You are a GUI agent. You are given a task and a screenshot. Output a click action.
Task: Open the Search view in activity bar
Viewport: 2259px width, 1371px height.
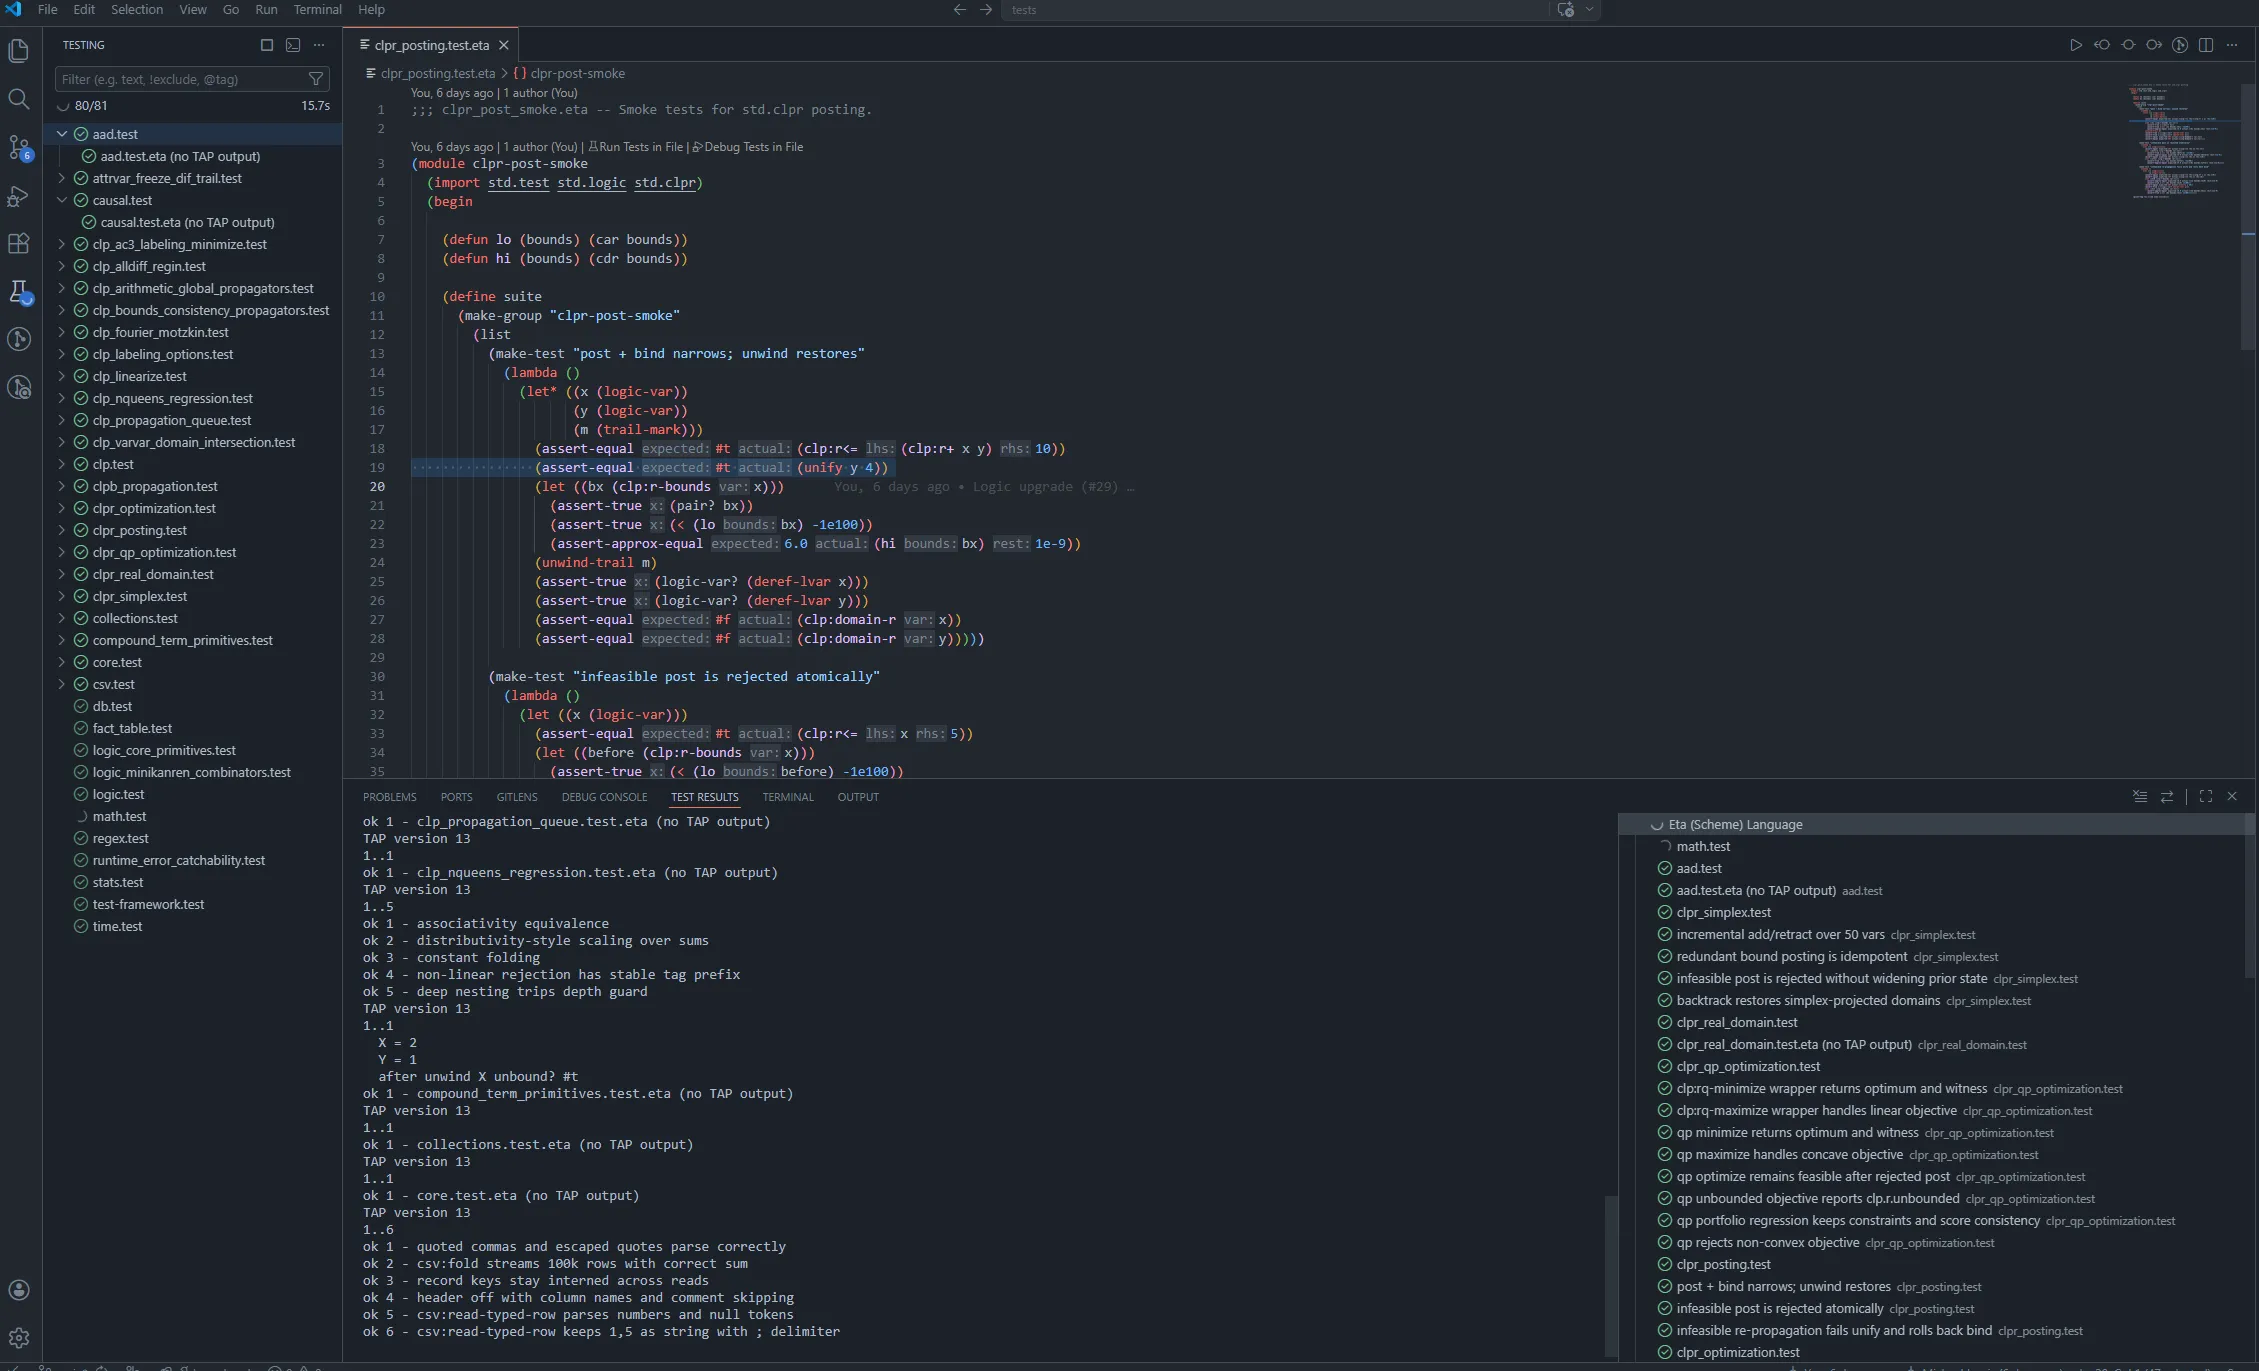click(x=19, y=99)
